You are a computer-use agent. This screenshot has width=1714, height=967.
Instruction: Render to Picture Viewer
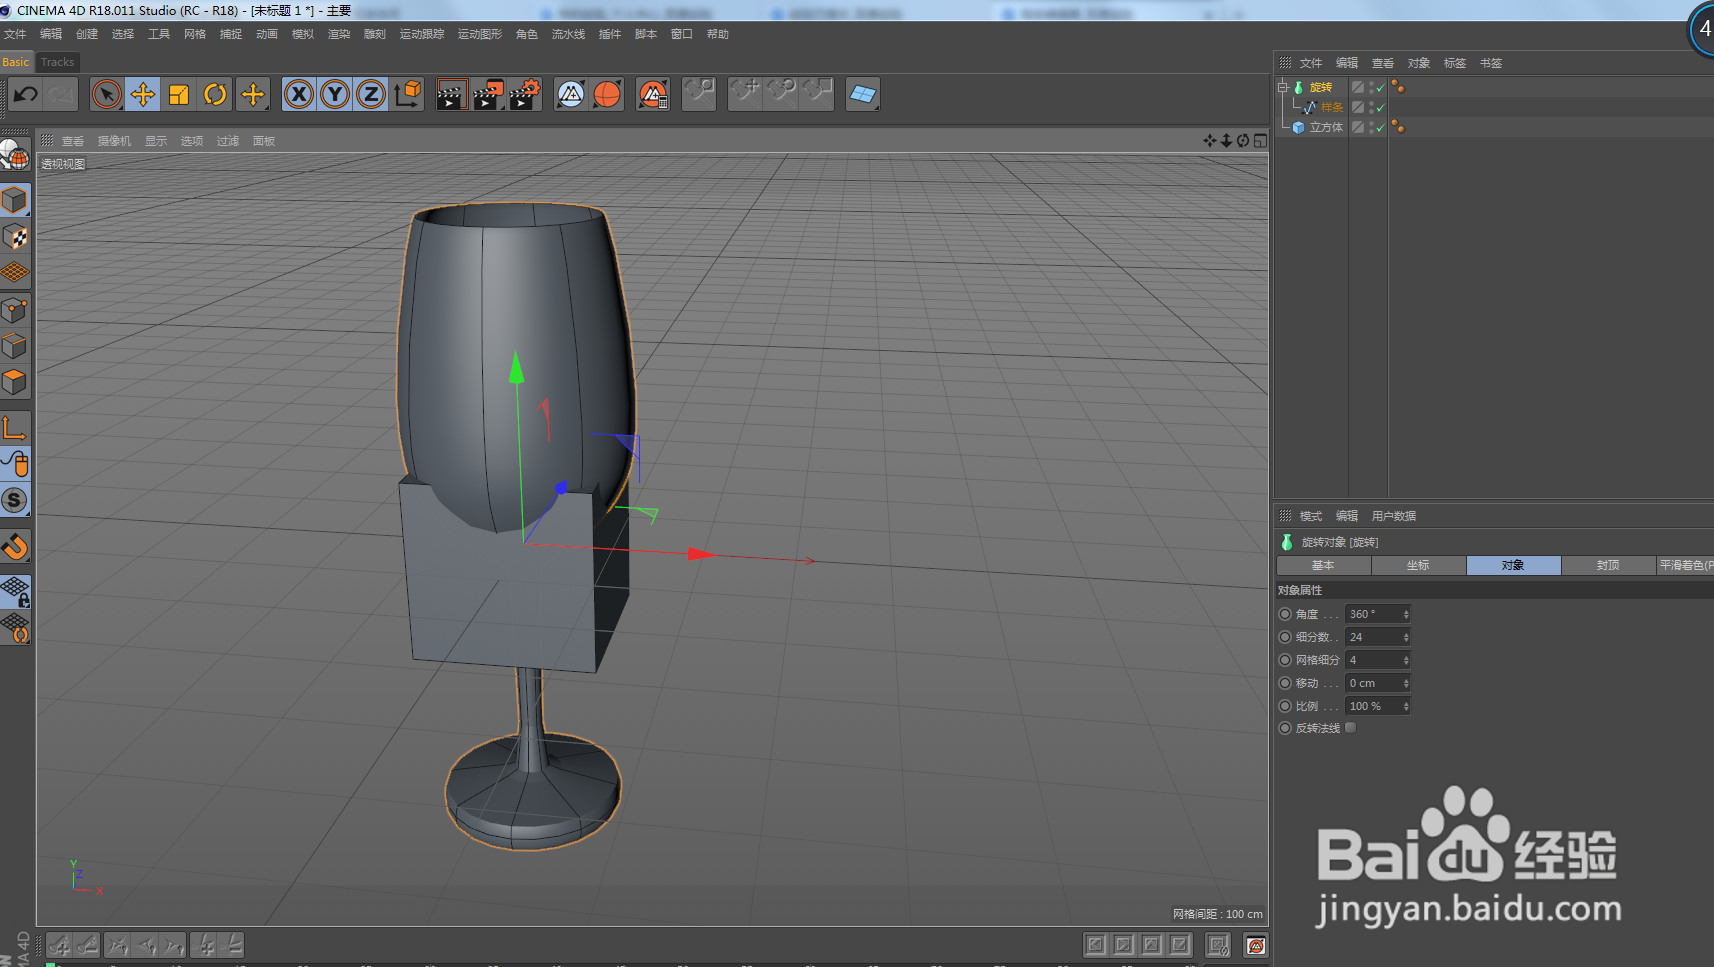tap(488, 95)
